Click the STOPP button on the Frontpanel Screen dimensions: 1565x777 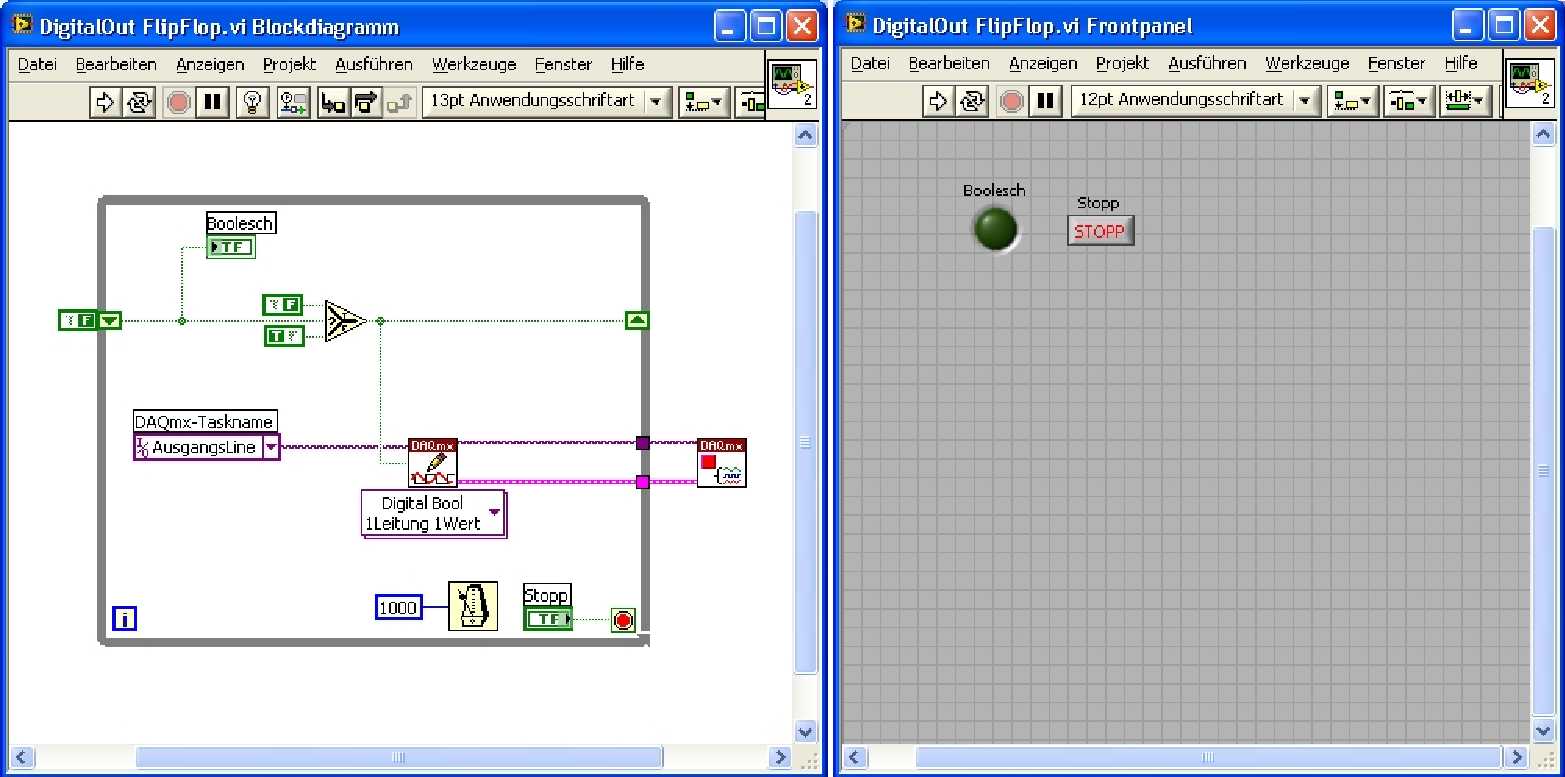click(1100, 231)
